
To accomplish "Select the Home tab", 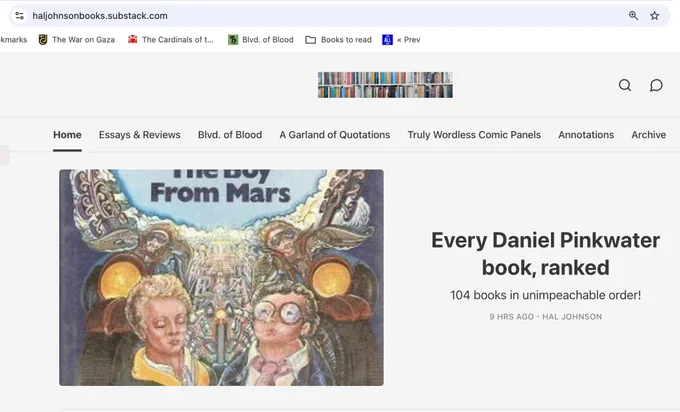I will click(x=67, y=135).
